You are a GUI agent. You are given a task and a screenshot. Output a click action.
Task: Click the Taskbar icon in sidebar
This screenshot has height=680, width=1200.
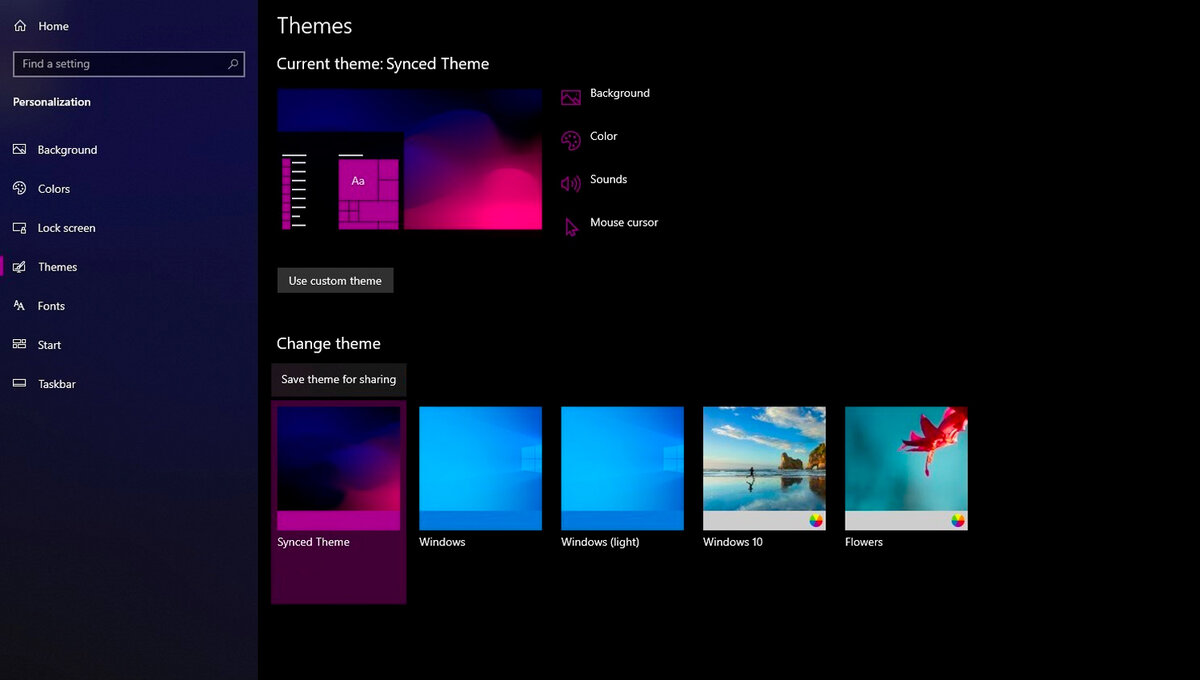pos(19,384)
